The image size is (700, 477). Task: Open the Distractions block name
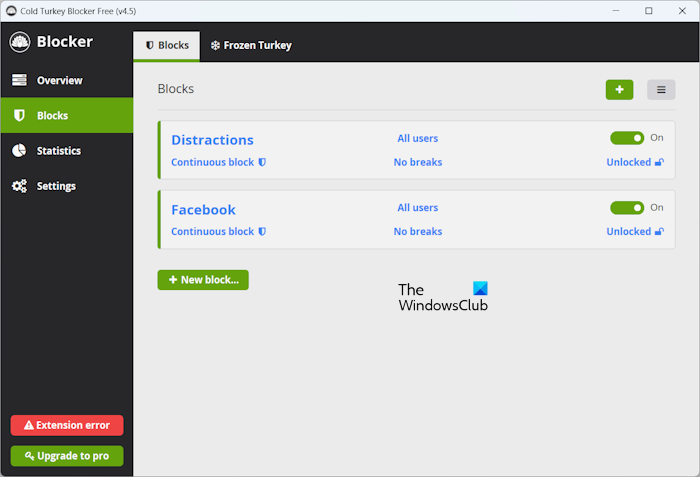pos(212,140)
